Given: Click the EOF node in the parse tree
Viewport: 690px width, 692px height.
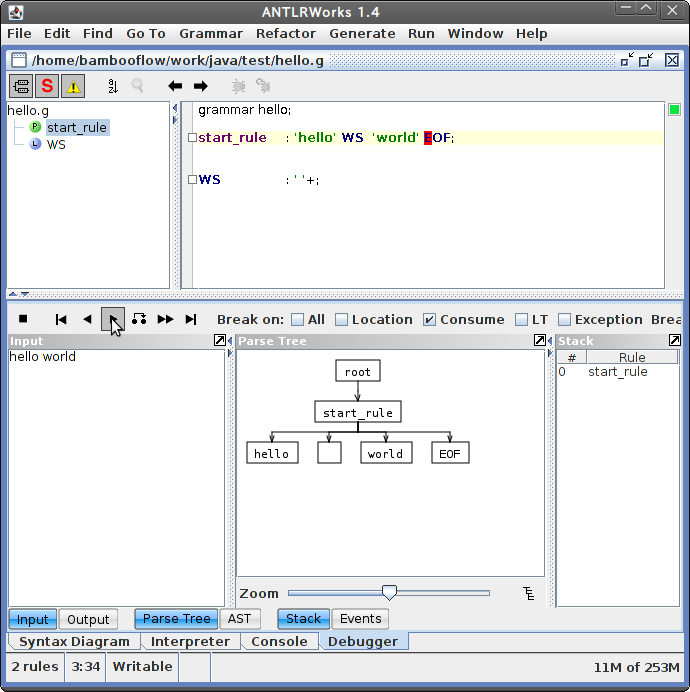Looking at the screenshot, I should click(x=450, y=453).
